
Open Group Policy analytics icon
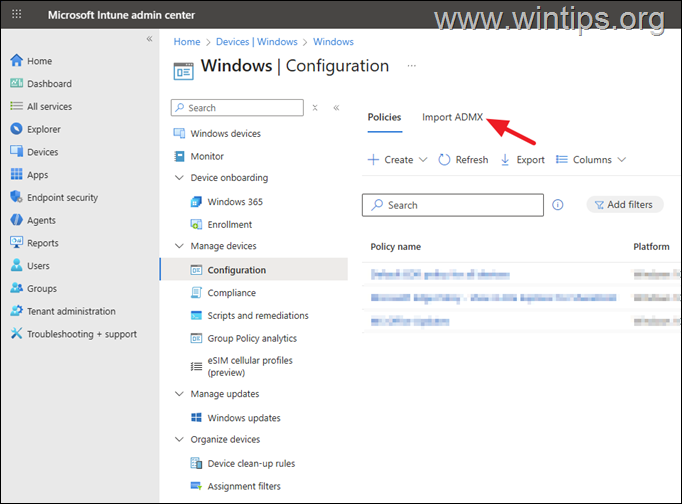coord(196,338)
